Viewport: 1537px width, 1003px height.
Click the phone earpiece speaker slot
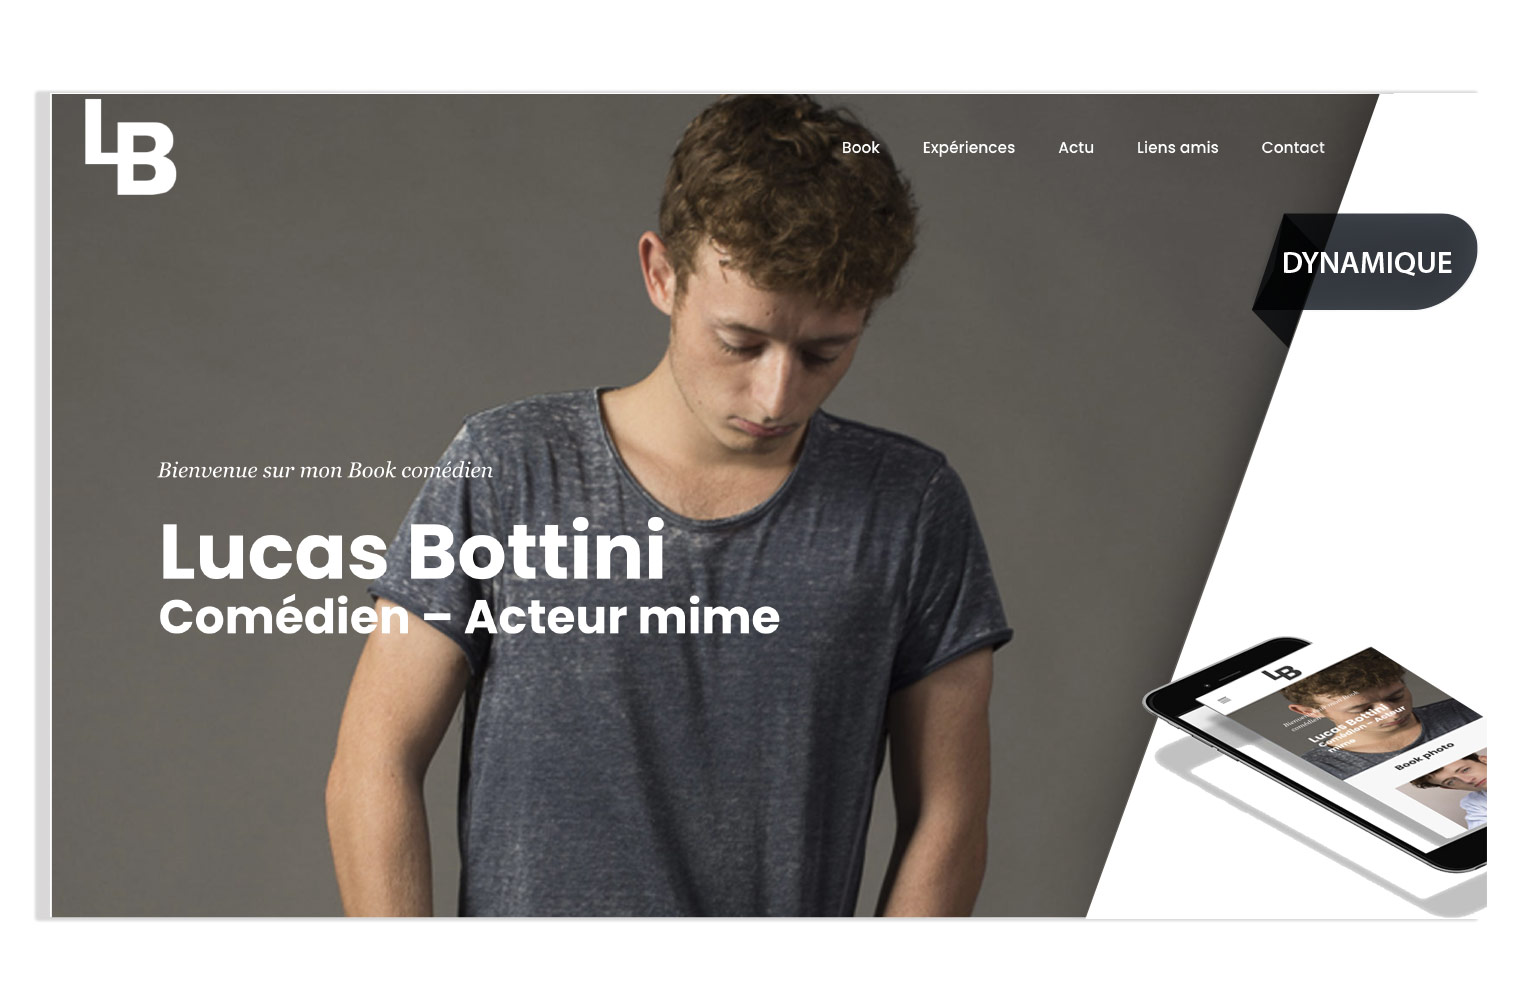[1229, 676]
